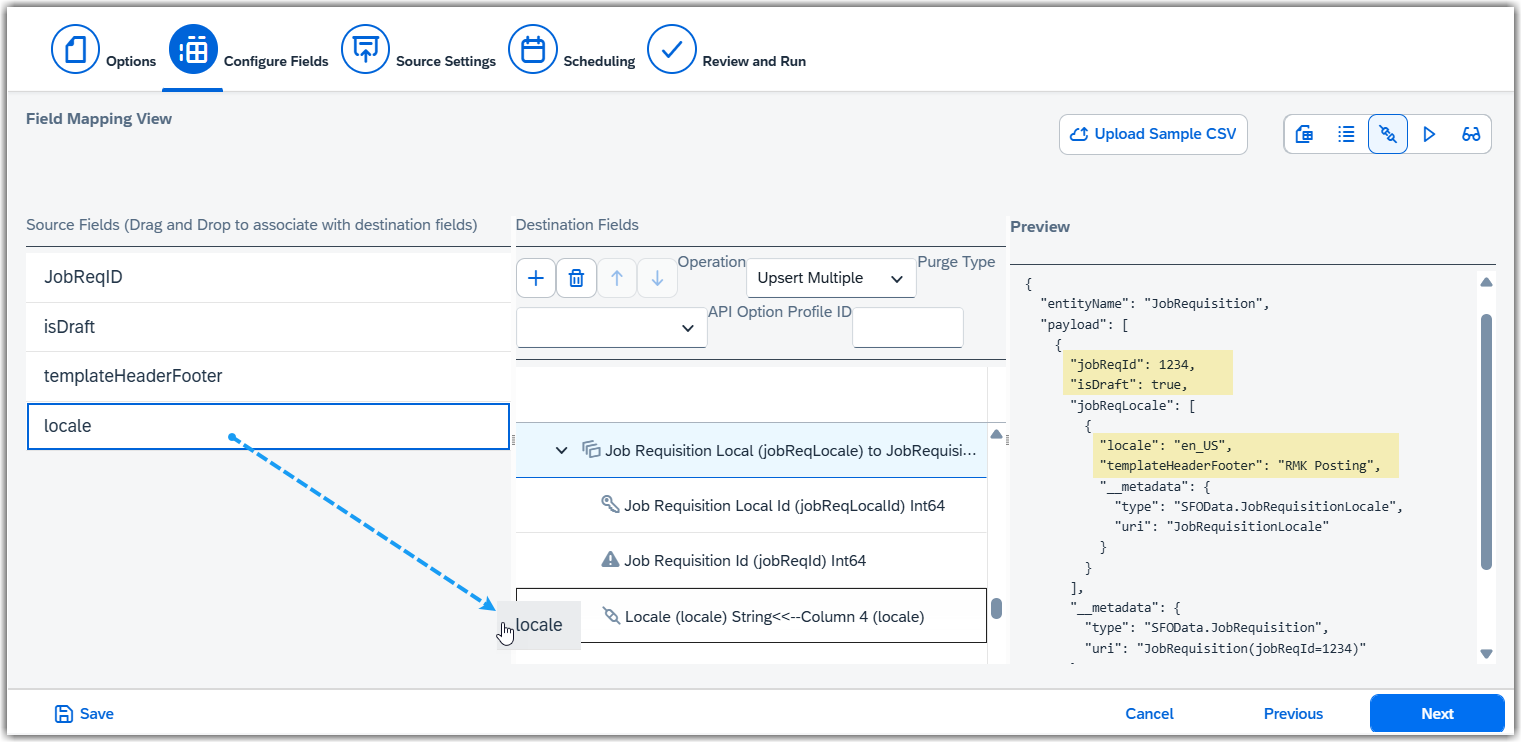The height and width of the screenshot is (743, 1522).
Task: Select the locale source field
Action: pyautogui.click(x=268, y=426)
